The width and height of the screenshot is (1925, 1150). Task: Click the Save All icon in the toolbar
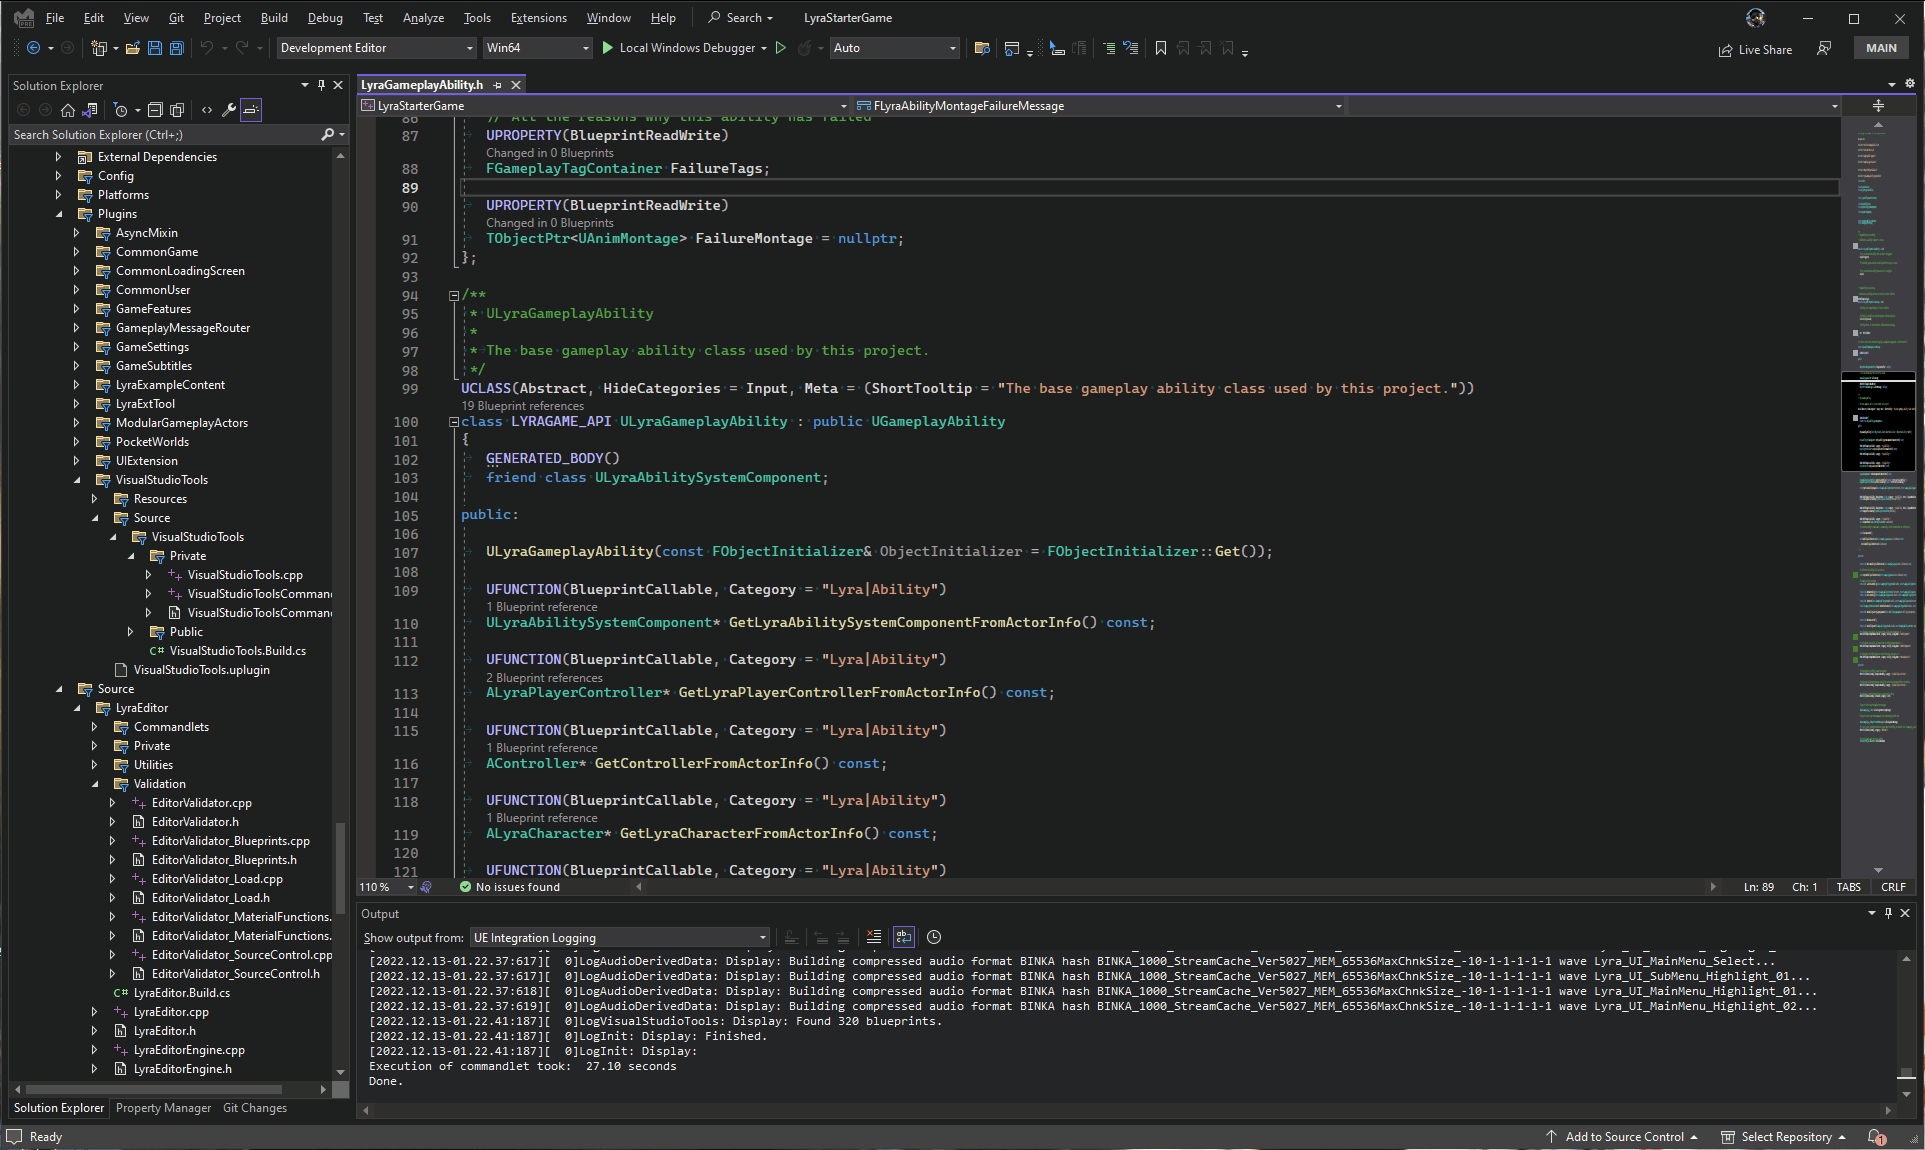pos(176,48)
